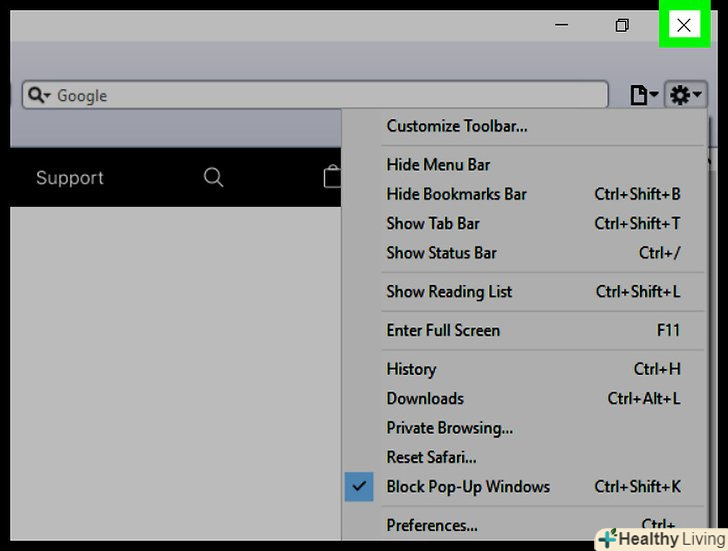This screenshot has width=728, height=551.
Task: Click Reset Safari option
Action: 431,457
